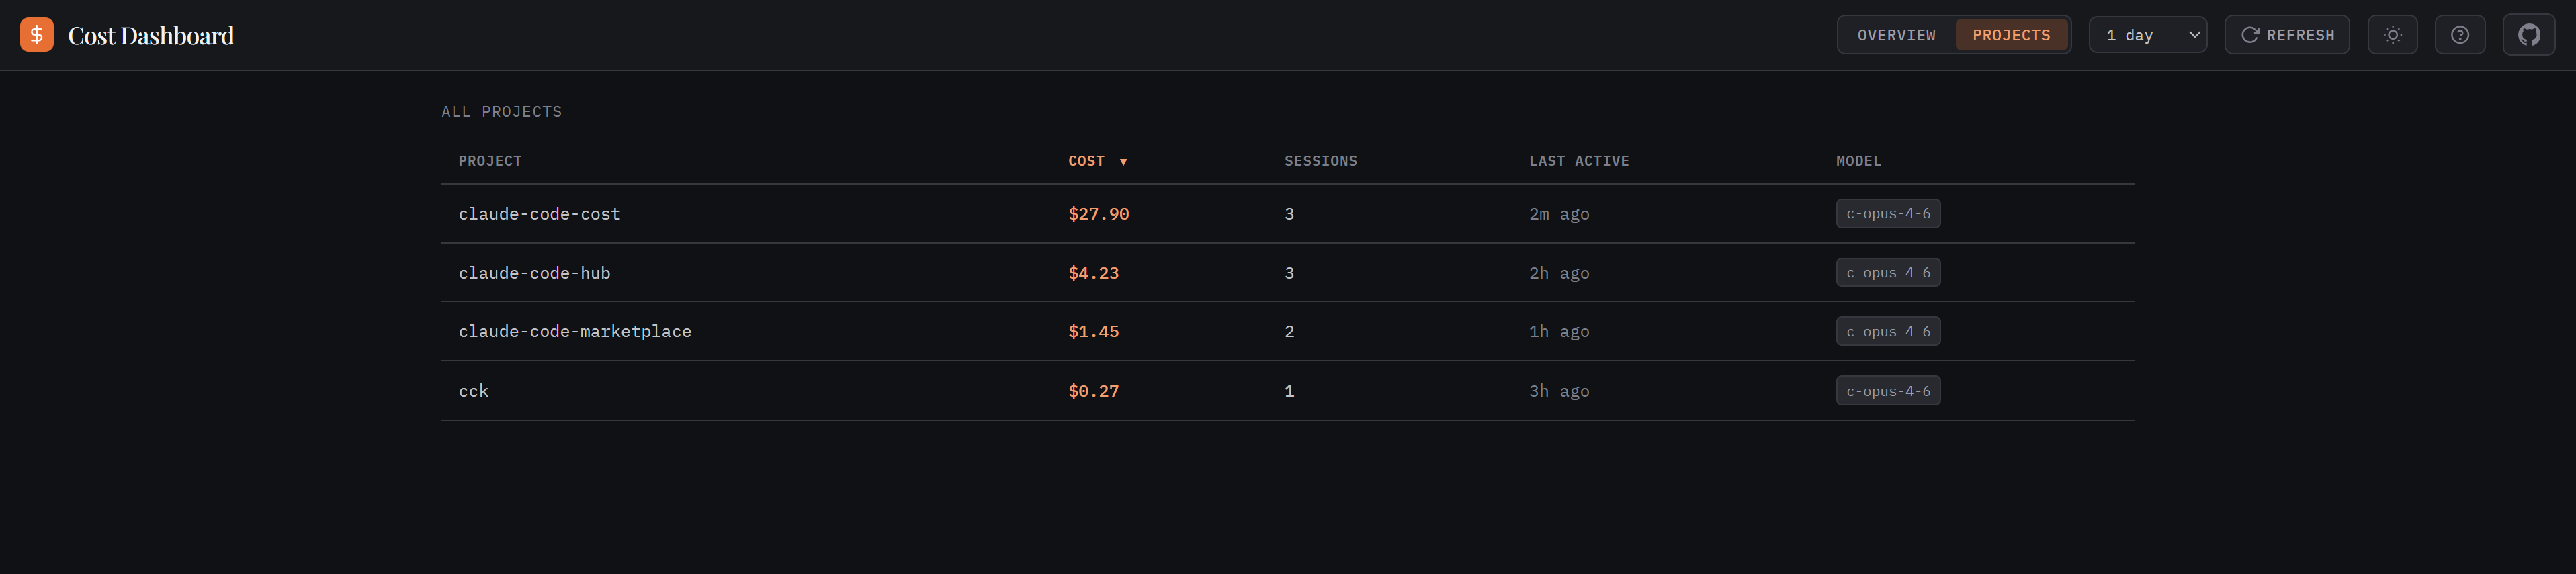
Task: Sort table by Project column header
Action: [x=490, y=161]
